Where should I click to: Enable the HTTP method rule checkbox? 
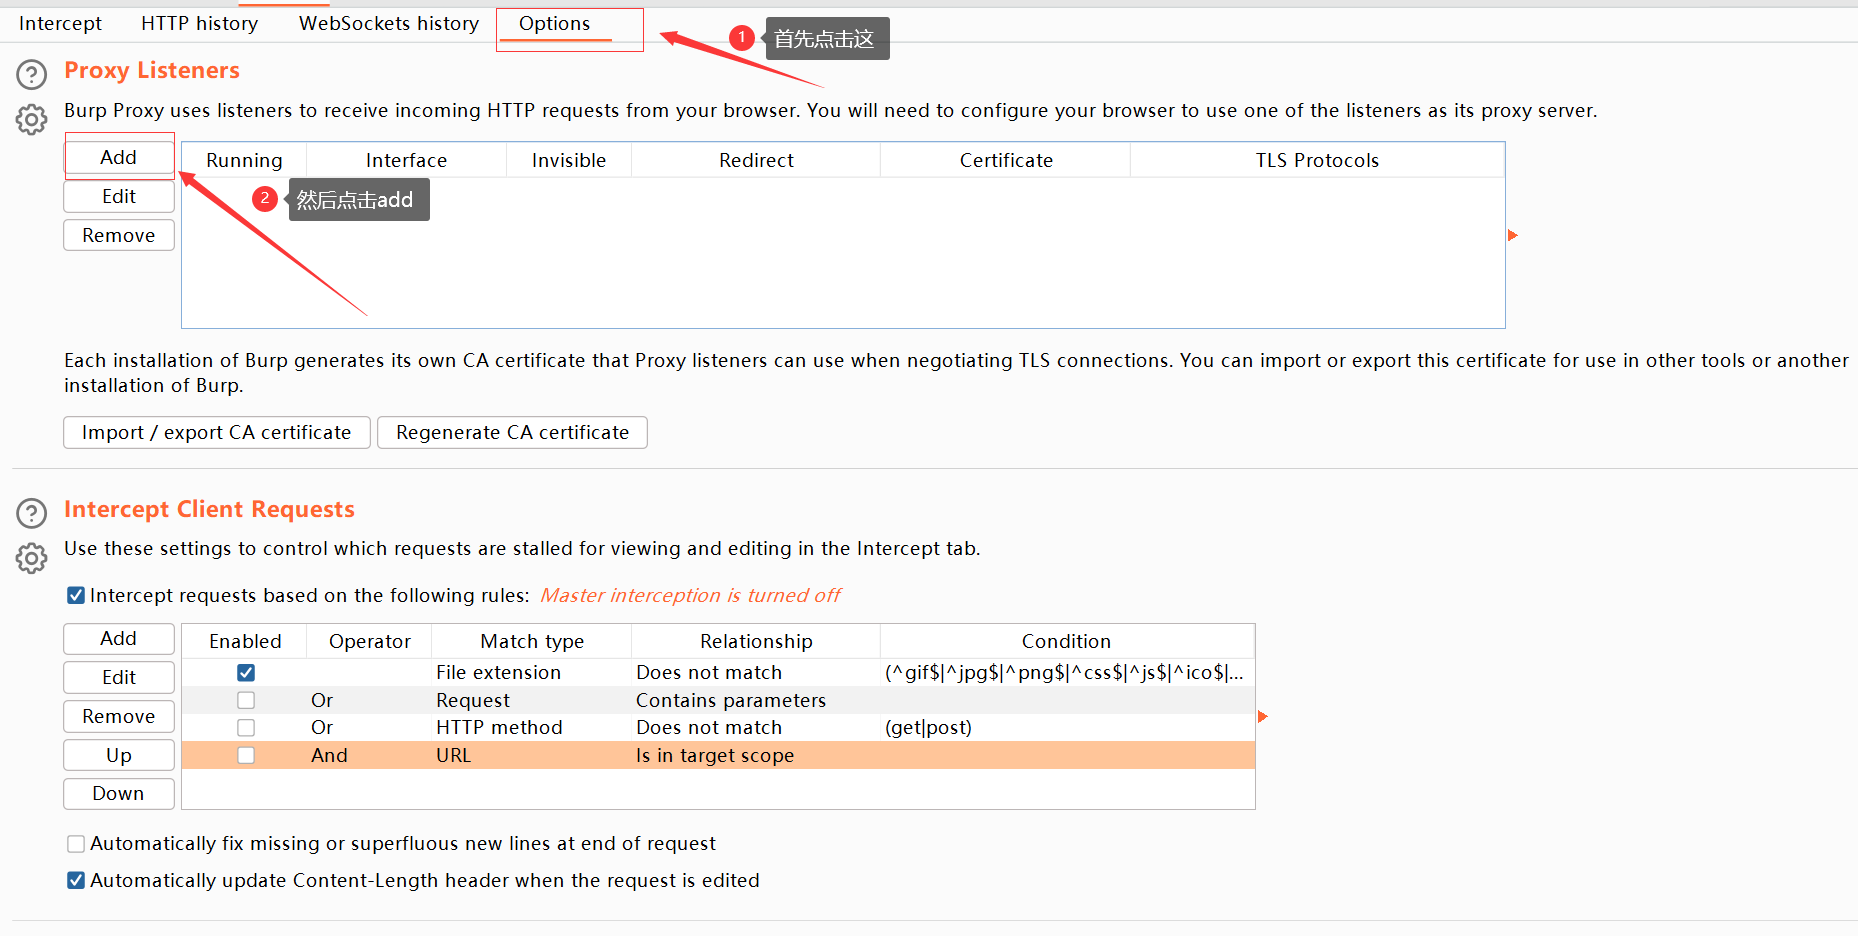click(246, 728)
